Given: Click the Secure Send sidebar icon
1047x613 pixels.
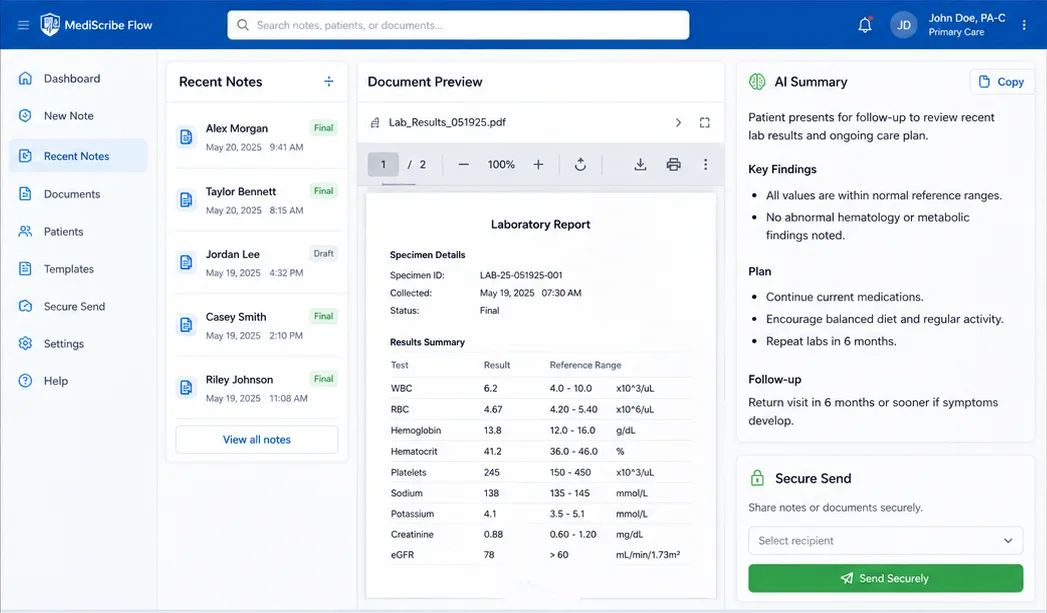Looking at the screenshot, I should pos(25,306).
